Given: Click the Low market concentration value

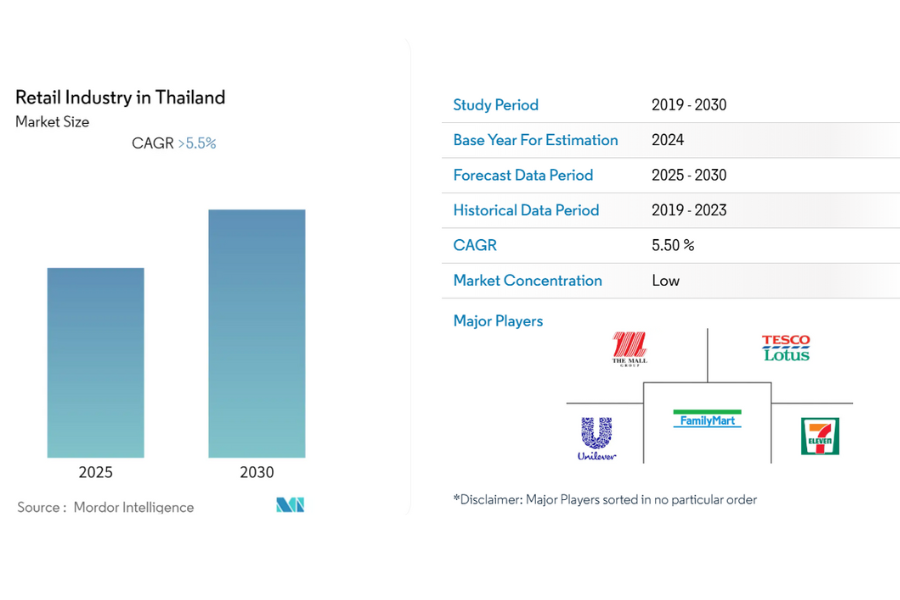Looking at the screenshot, I should pyautogui.click(x=666, y=281).
